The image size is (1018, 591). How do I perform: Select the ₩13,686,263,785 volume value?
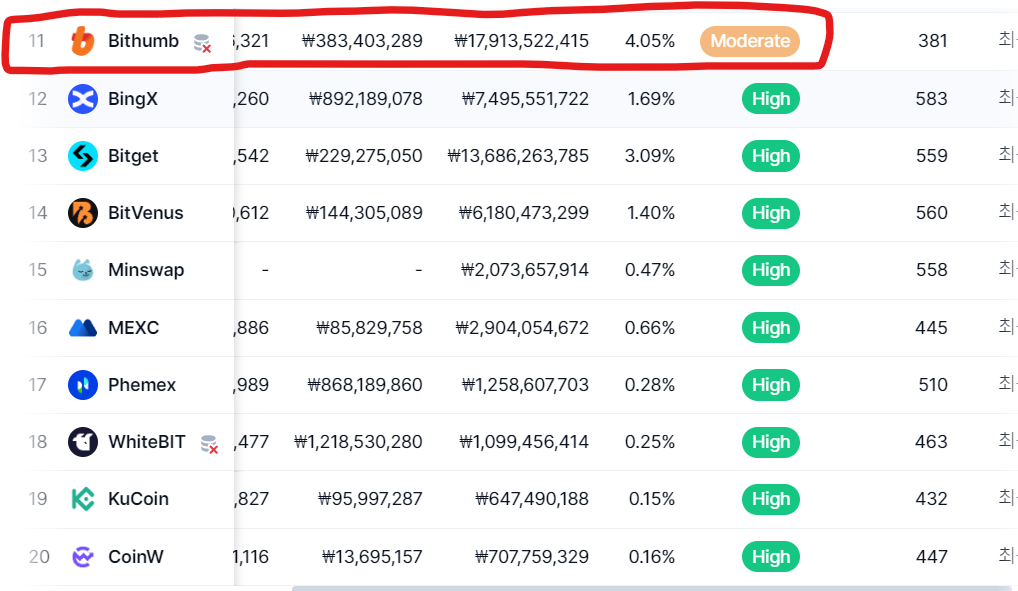click(518, 156)
